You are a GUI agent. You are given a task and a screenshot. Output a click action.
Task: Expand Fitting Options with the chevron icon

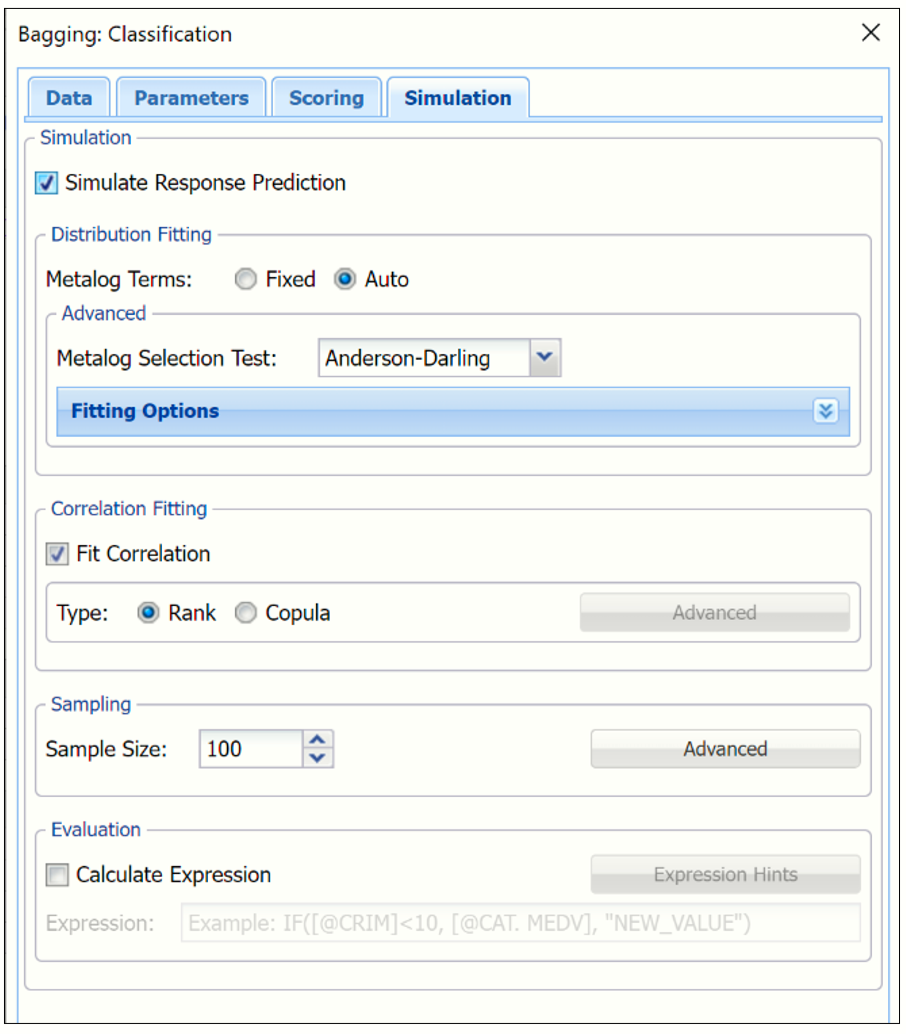click(x=825, y=412)
